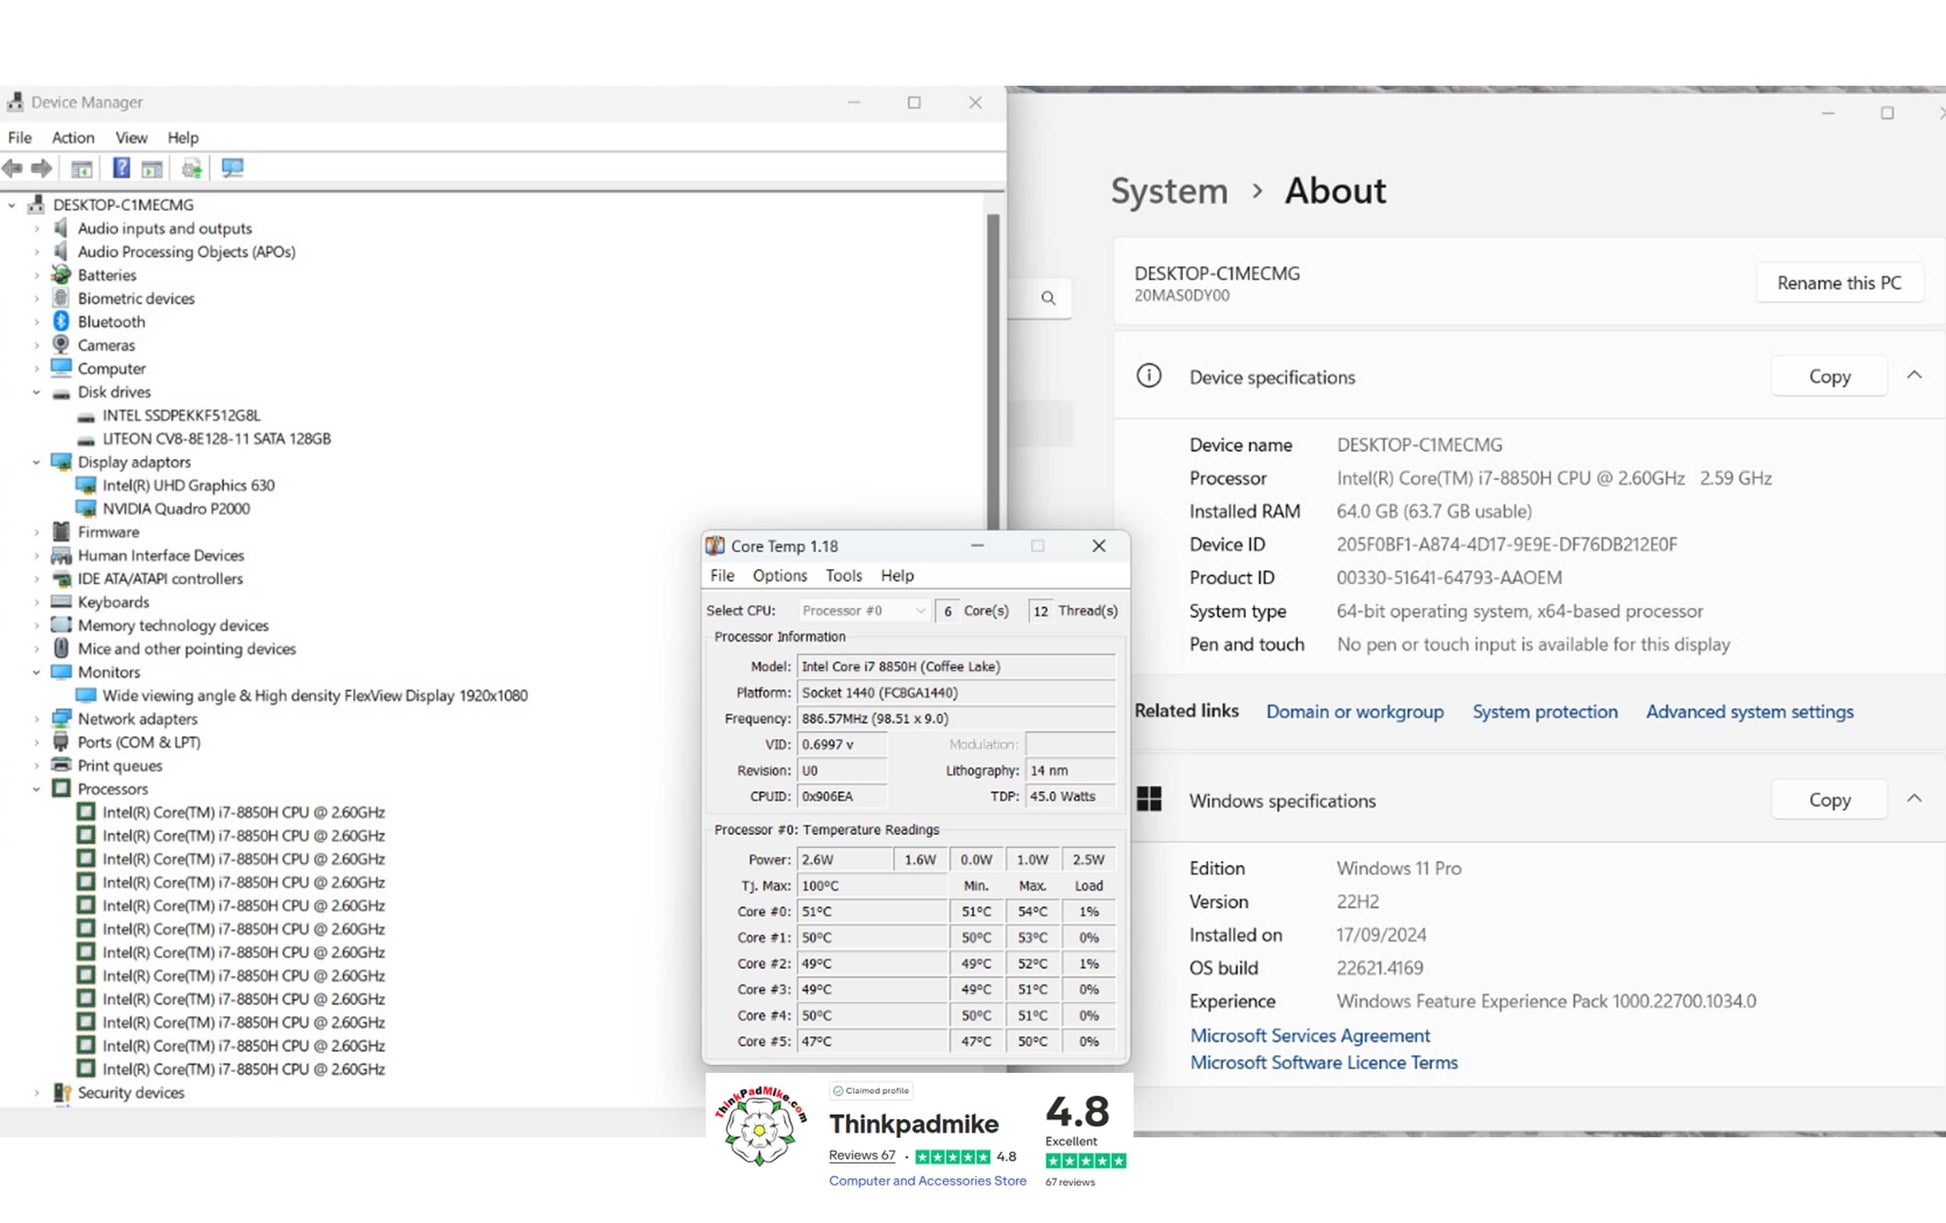Select NVIDIA Quadro P2000 display adaptor

[176, 508]
